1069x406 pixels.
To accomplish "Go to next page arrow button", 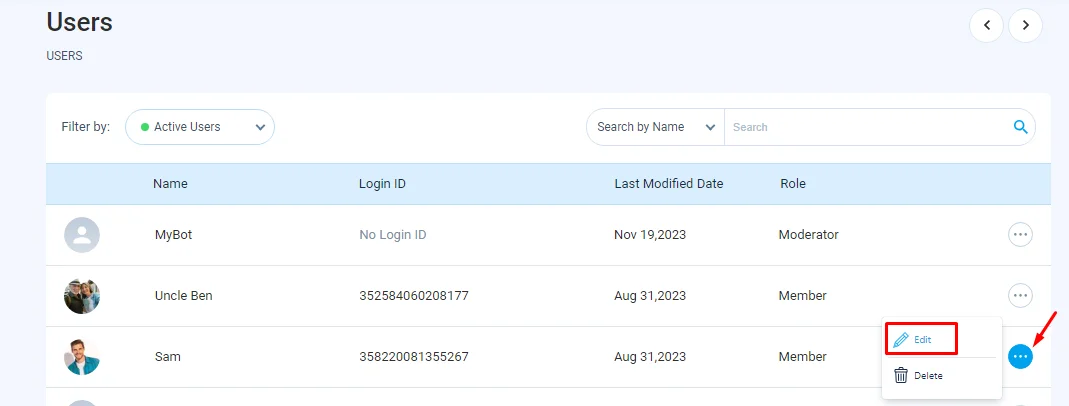I will click(1025, 26).
